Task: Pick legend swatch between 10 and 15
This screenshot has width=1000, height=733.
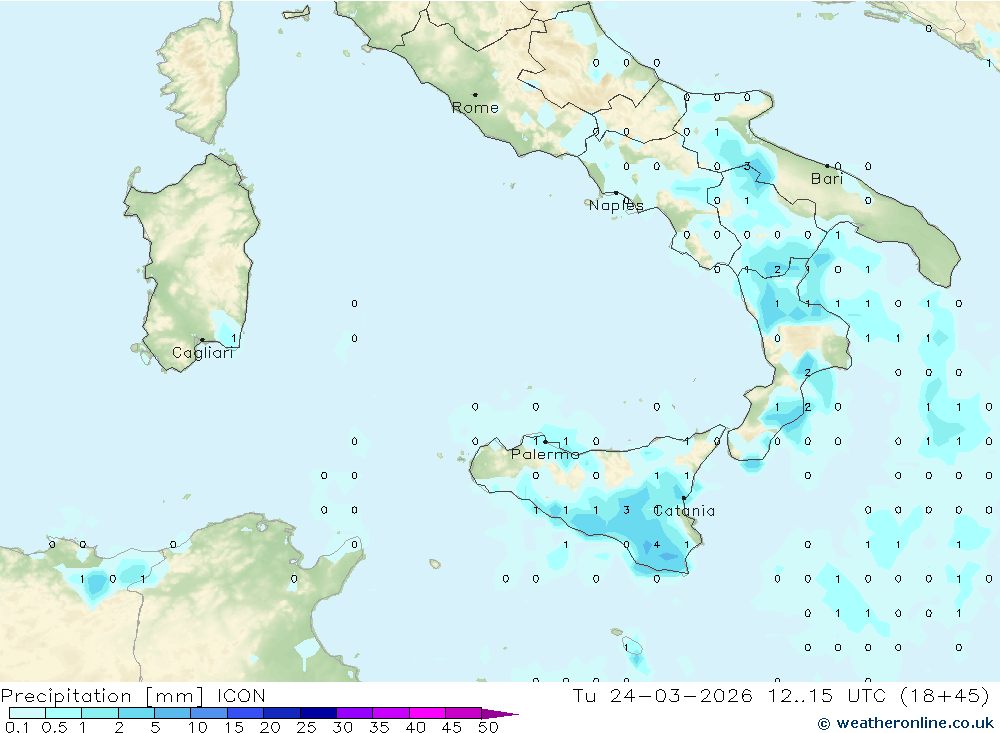Action: [x=209, y=713]
